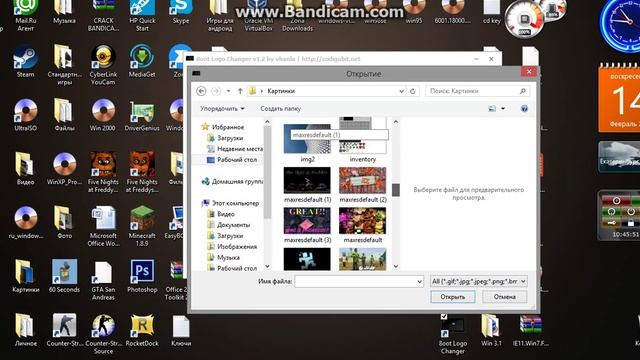Open the dialog help question icon
This screenshot has width=640, height=360.
pos(524,109)
